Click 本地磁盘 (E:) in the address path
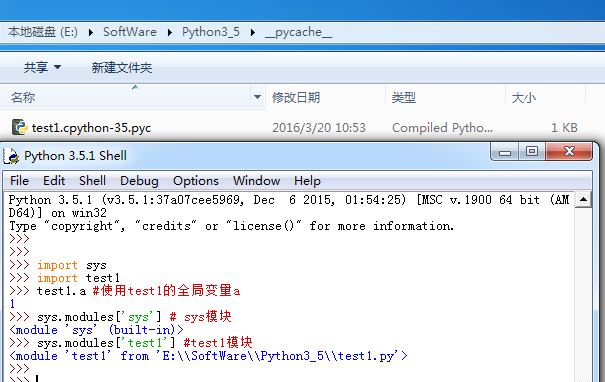605x382 pixels. click(42, 32)
